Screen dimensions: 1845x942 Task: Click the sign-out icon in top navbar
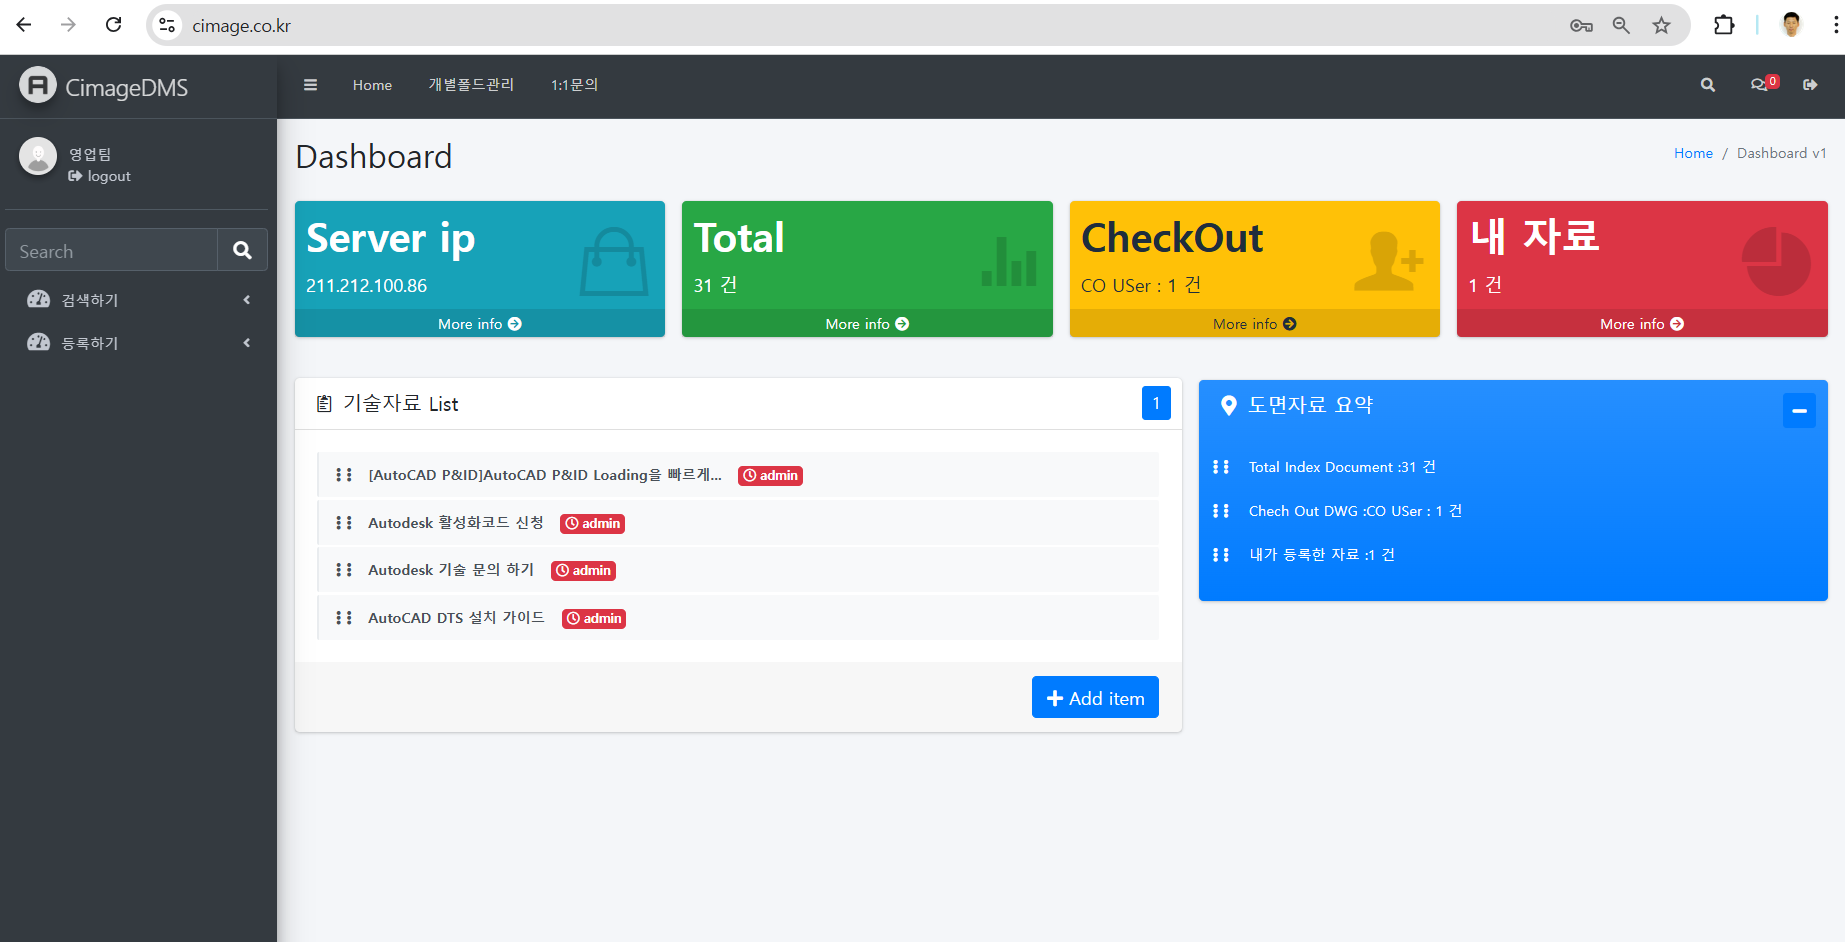click(x=1810, y=85)
